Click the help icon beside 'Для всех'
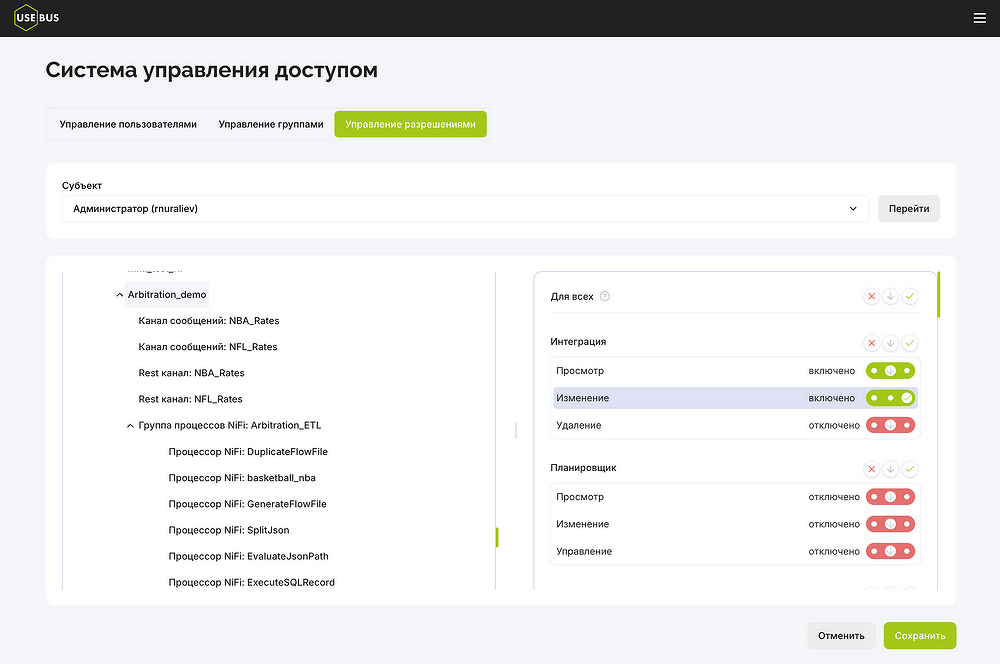The height and width of the screenshot is (664, 1000). coord(604,297)
